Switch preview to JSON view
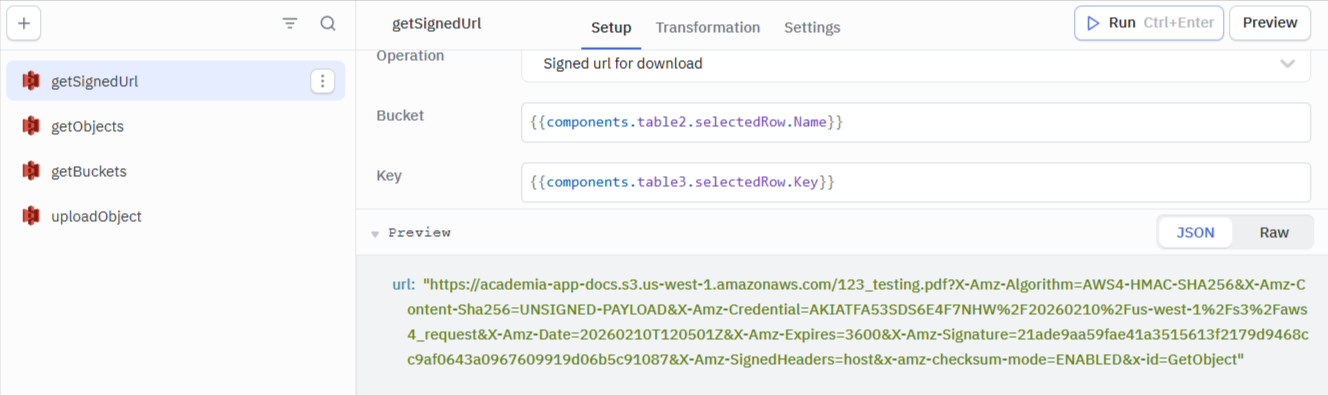 pos(1195,232)
